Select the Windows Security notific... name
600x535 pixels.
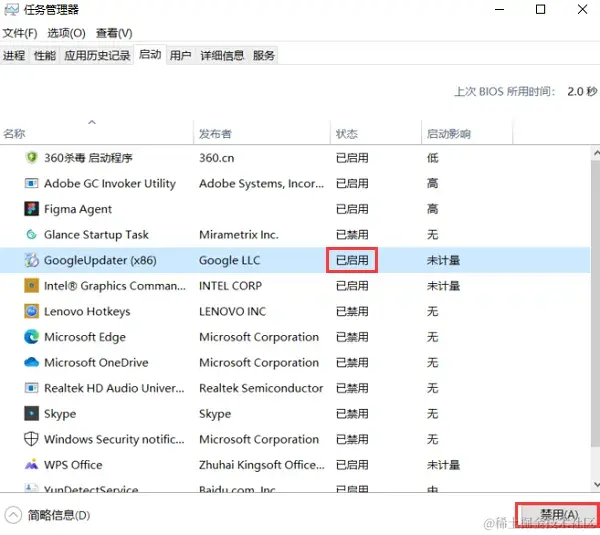tap(114, 439)
